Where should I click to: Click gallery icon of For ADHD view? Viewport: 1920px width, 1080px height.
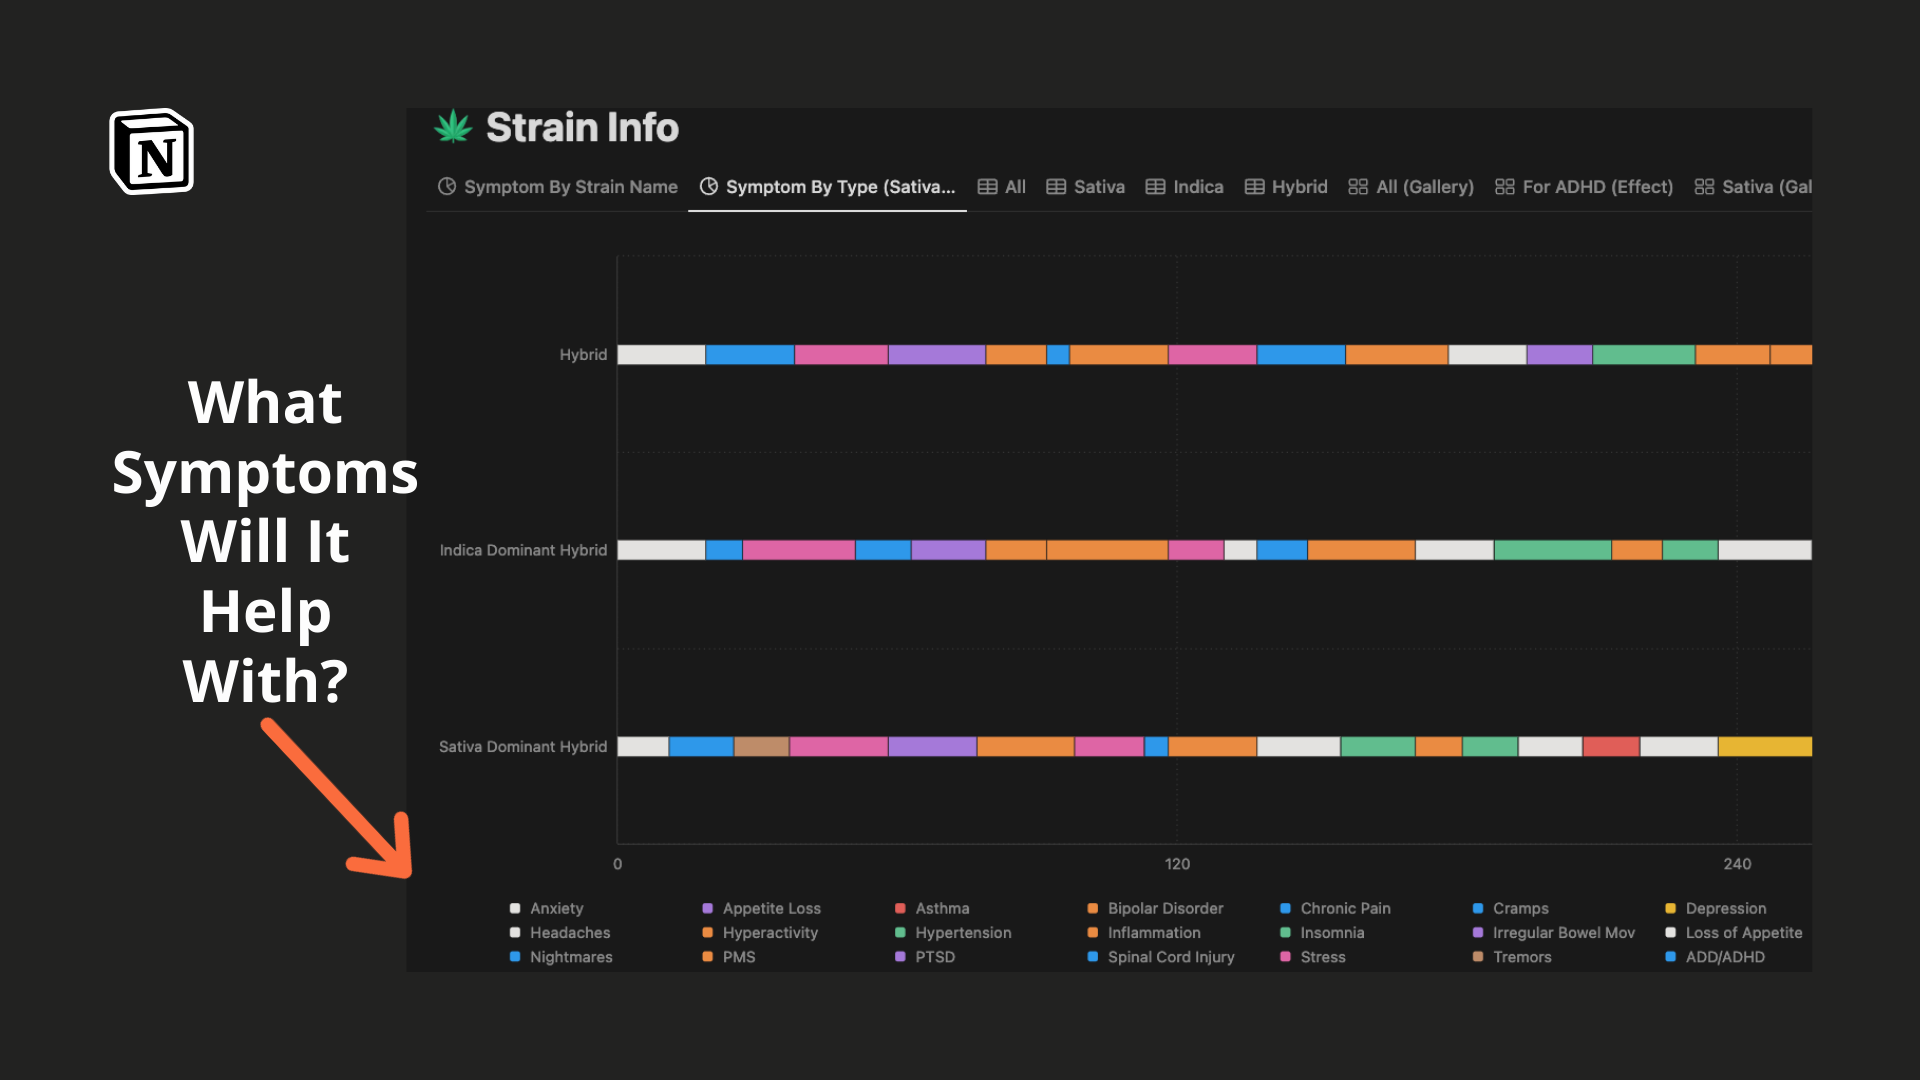pos(1504,187)
